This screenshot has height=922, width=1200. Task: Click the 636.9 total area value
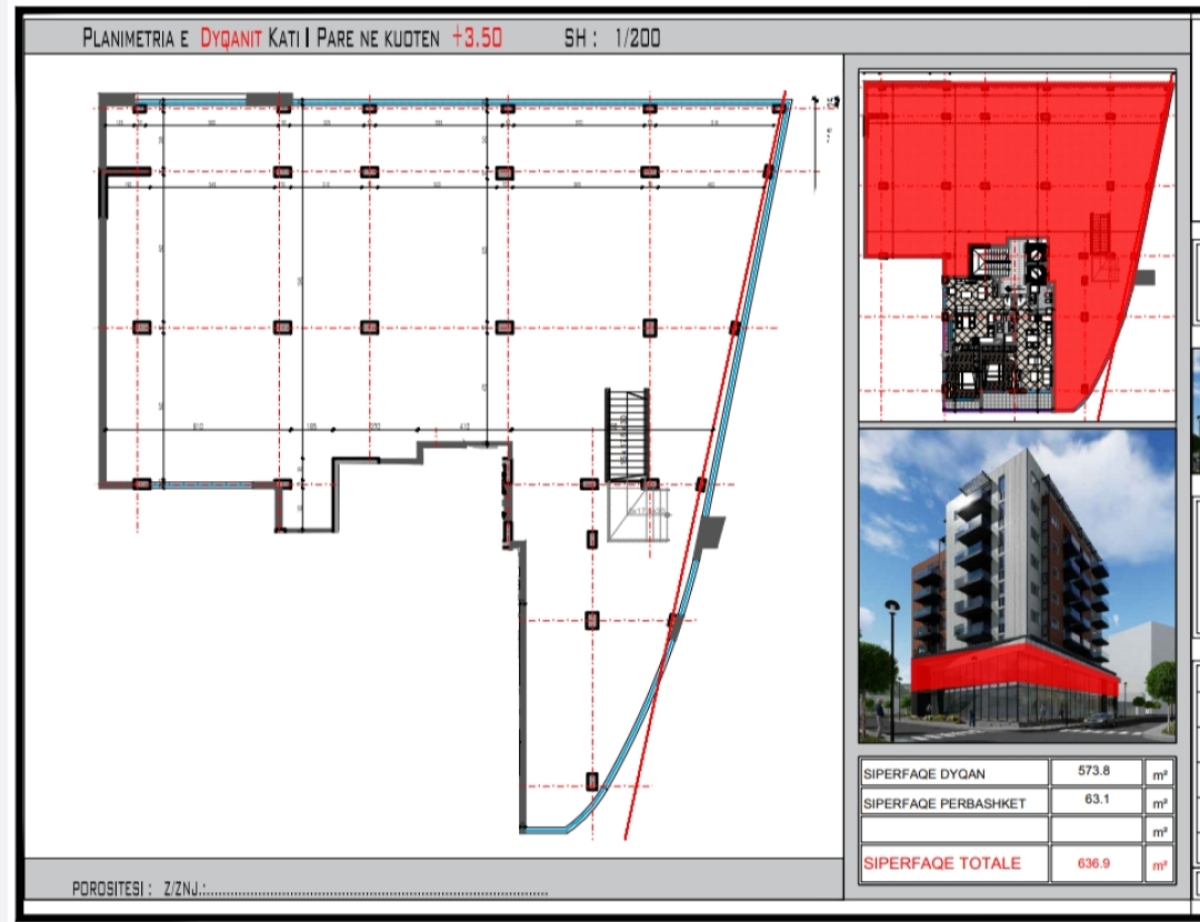[1093, 863]
